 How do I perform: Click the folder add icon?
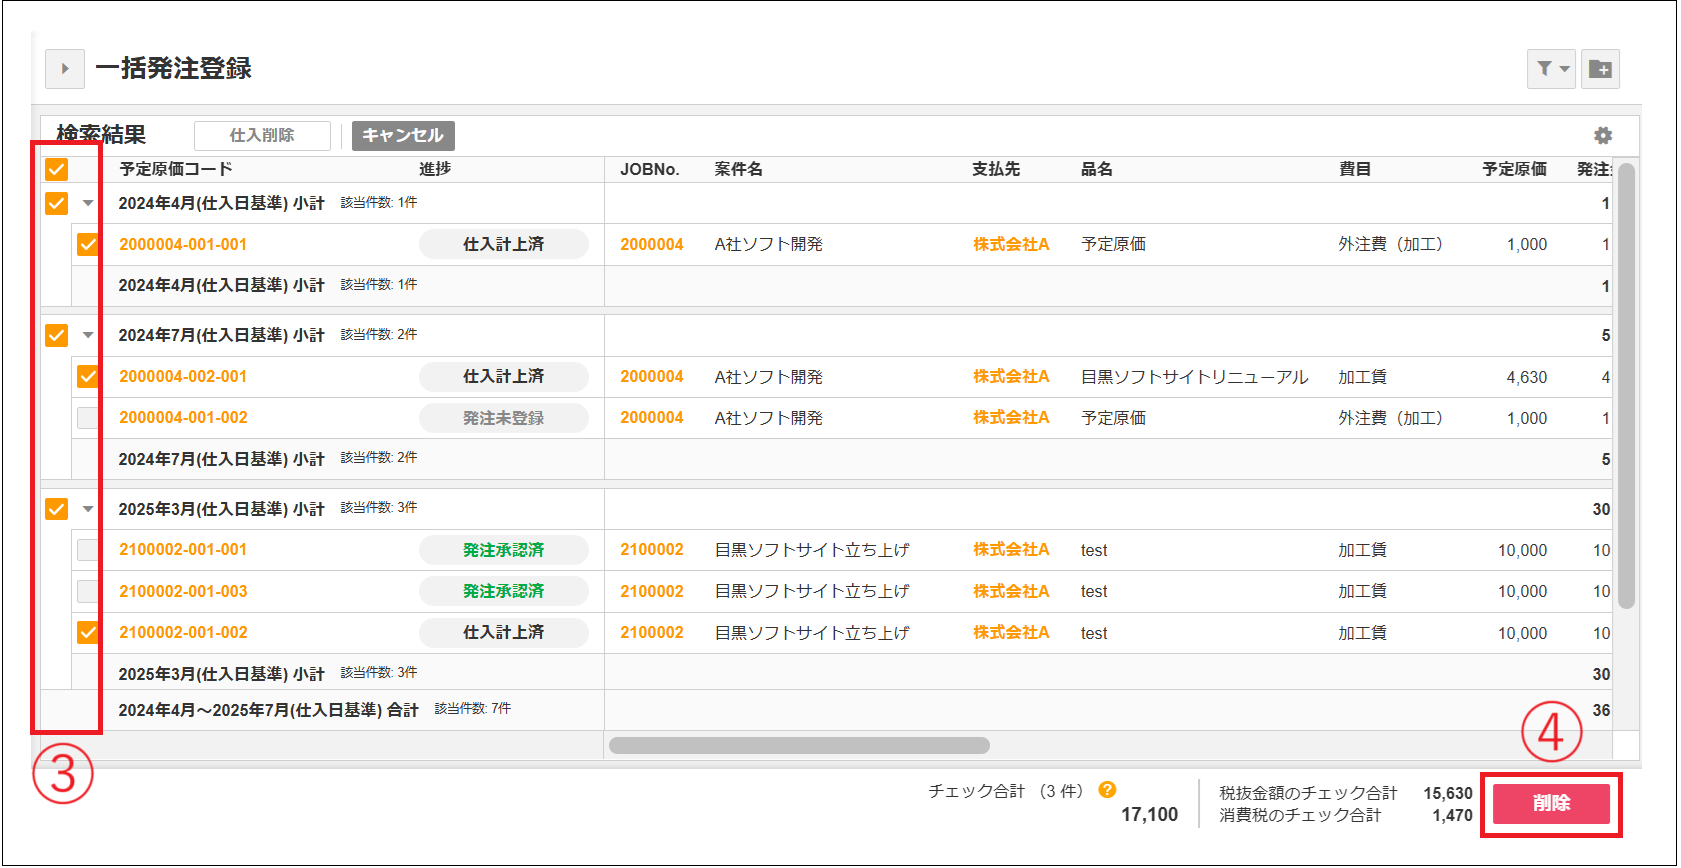pyautogui.click(x=1600, y=69)
